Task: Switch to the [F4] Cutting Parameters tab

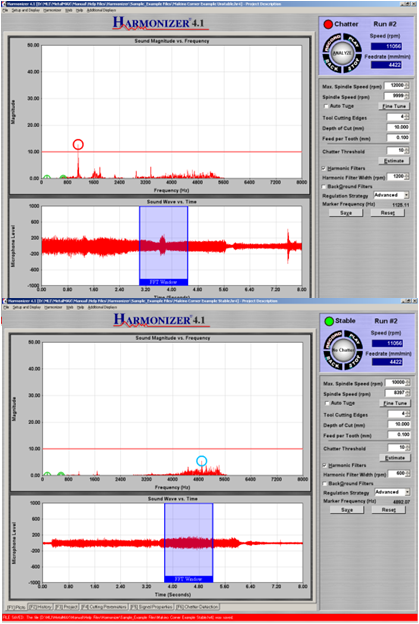Action: (x=103, y=607)
